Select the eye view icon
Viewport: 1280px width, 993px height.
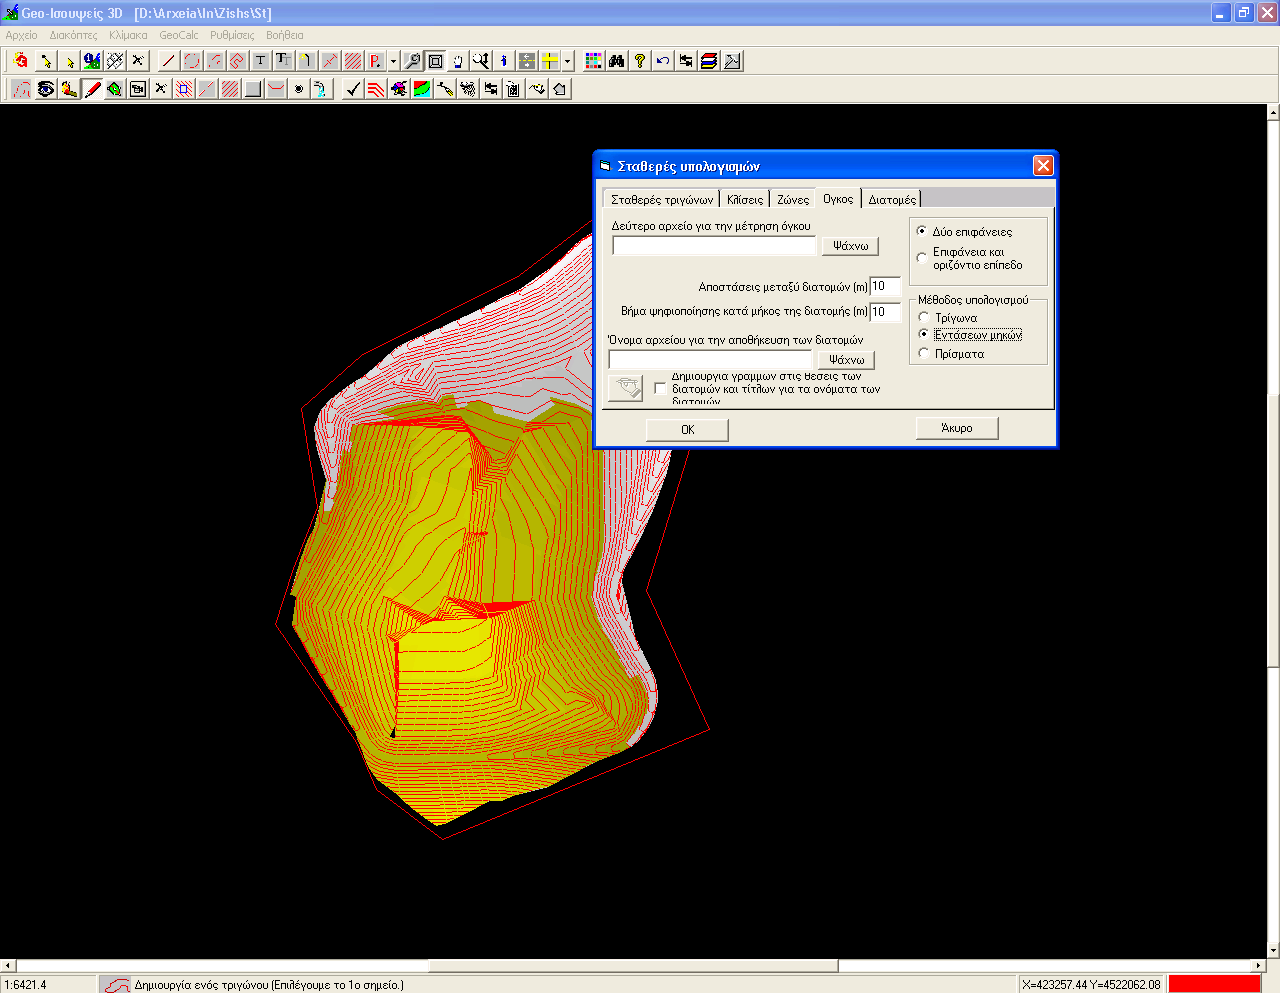46,89
